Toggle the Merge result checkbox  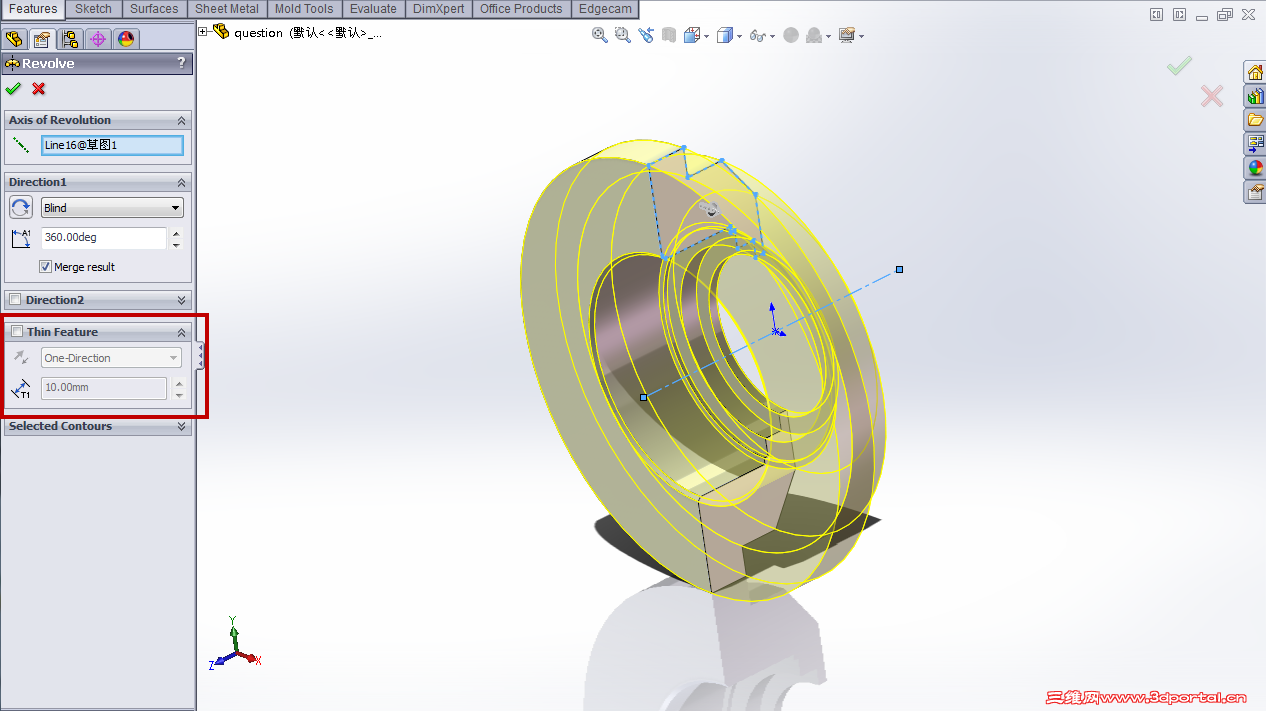click(45, 267)
